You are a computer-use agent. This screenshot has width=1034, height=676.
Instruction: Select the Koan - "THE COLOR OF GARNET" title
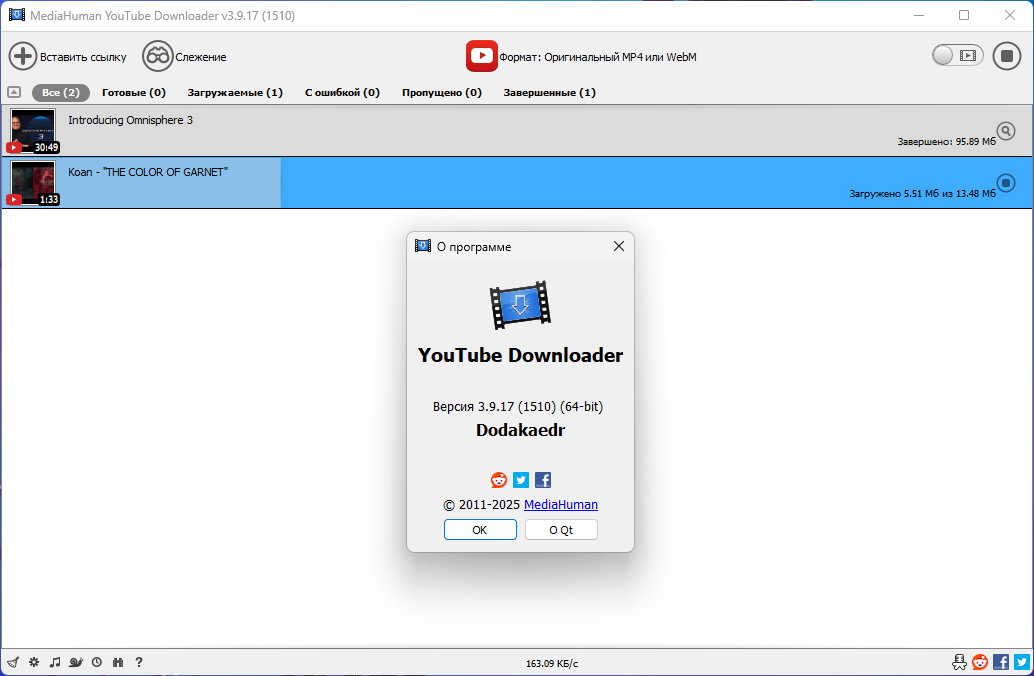(x=148, y=172)
